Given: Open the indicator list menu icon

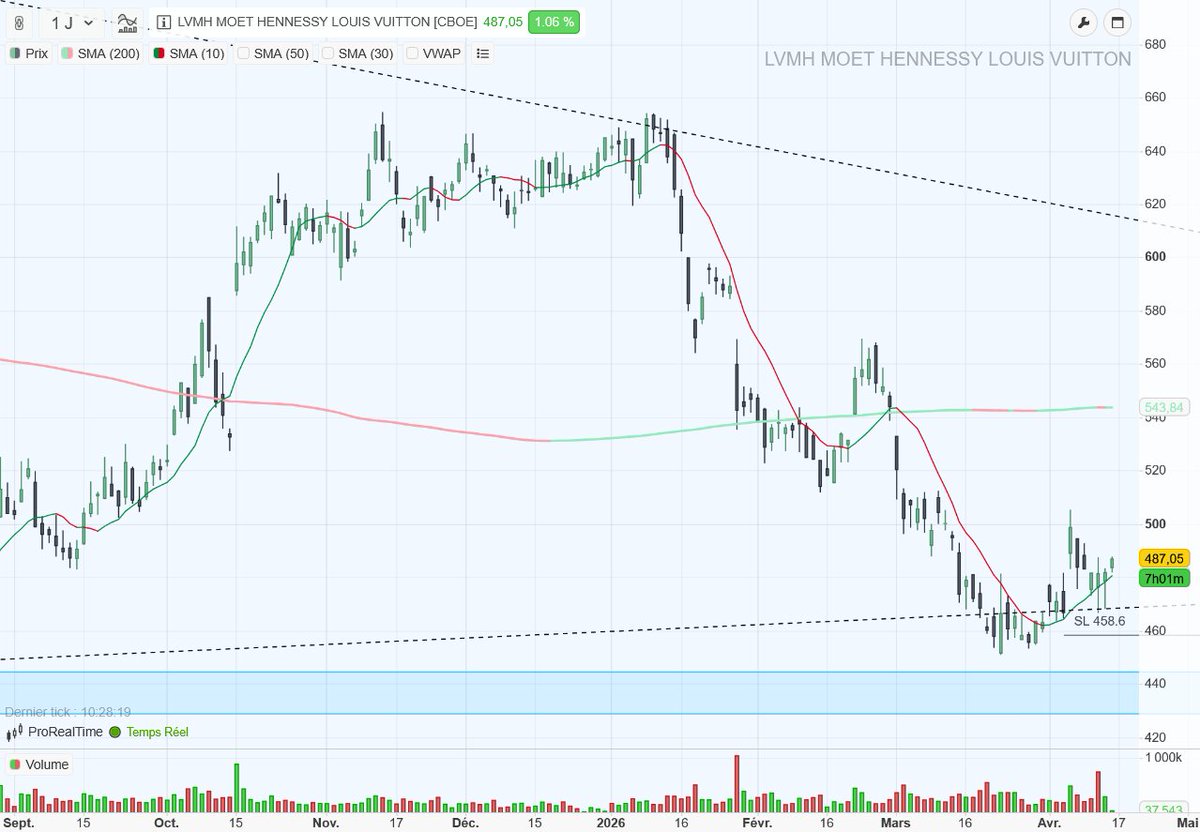Looking at the screenshot, I should [483, 53].
